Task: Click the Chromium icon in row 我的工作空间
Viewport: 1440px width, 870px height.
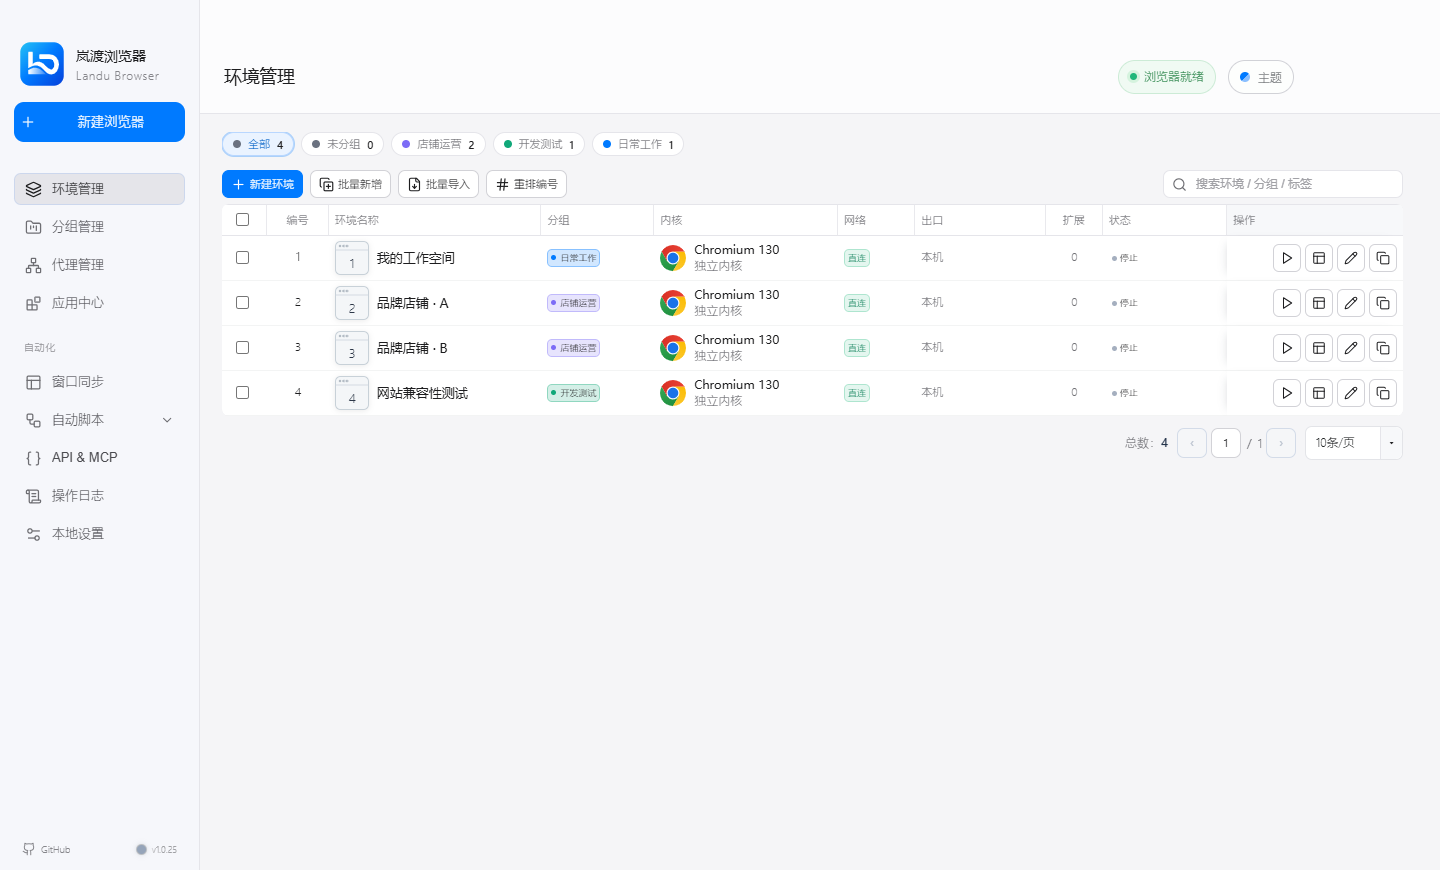Action: 673,258
